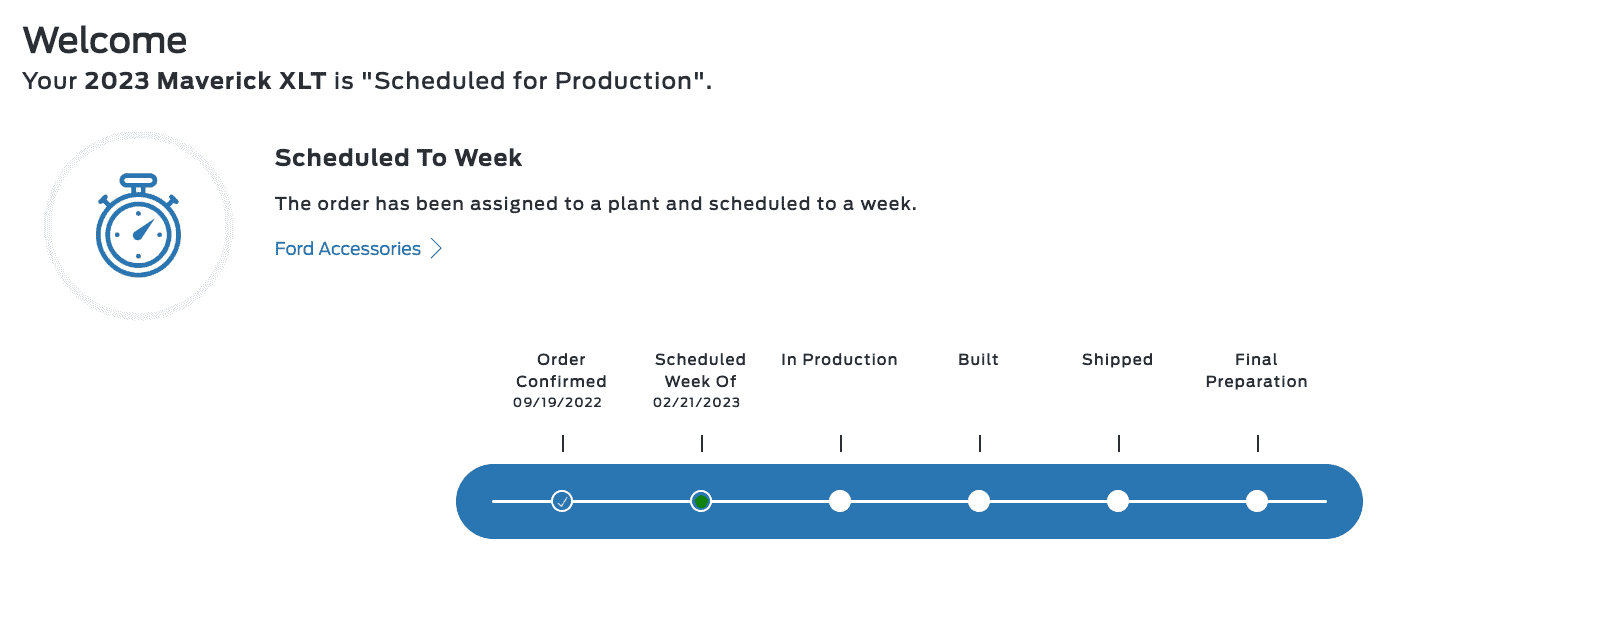Click the Built timeline dot
Image resolution: width=1607 pixels, height=631 pixels.
point(979,501)
